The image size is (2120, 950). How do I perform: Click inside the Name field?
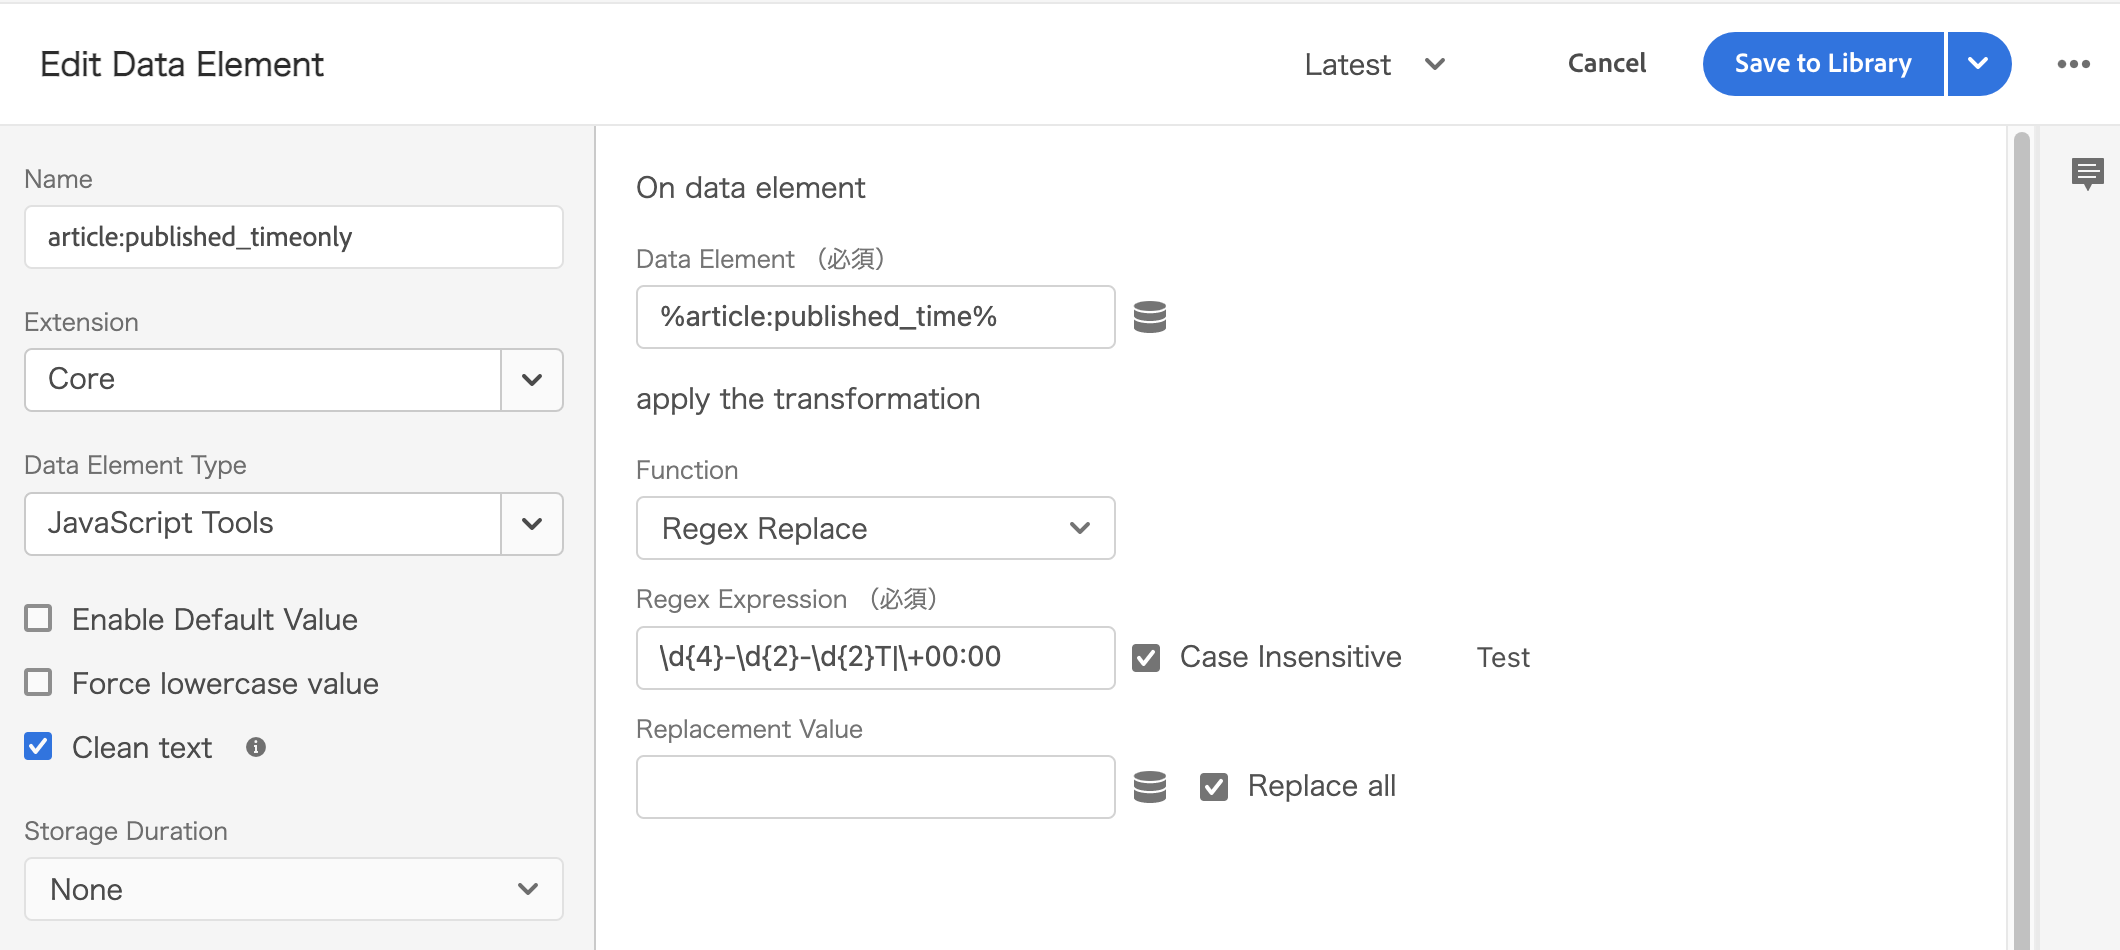tap(294, 237)
